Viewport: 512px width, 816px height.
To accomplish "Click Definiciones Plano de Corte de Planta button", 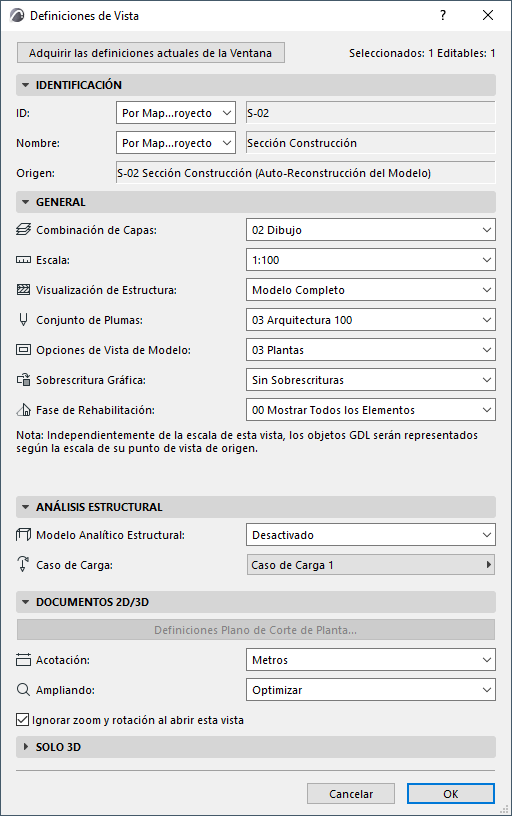I will coord(255,630).
